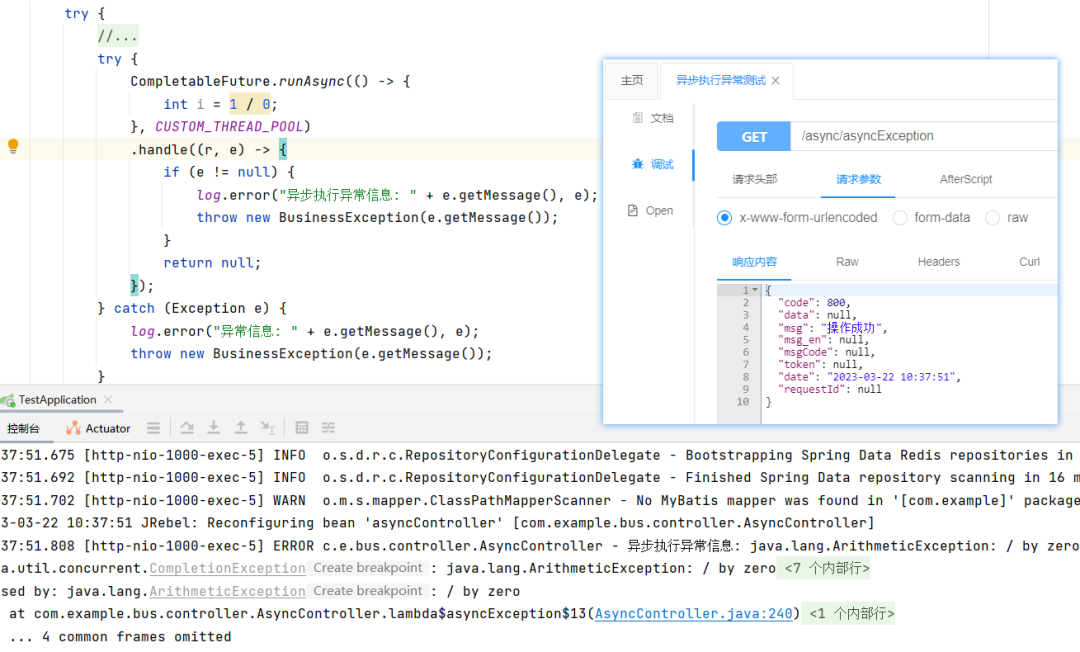The width and height of the screenshot is (1080, 652).
Task: Click Create breakpoint beside CompletionException
Action: [368, 568]
